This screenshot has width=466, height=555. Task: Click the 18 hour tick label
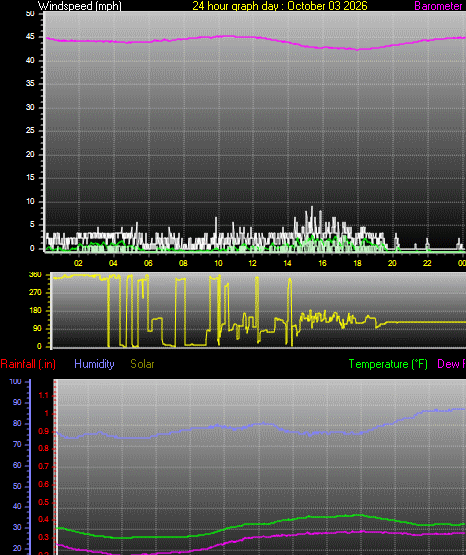pos(357,263)
